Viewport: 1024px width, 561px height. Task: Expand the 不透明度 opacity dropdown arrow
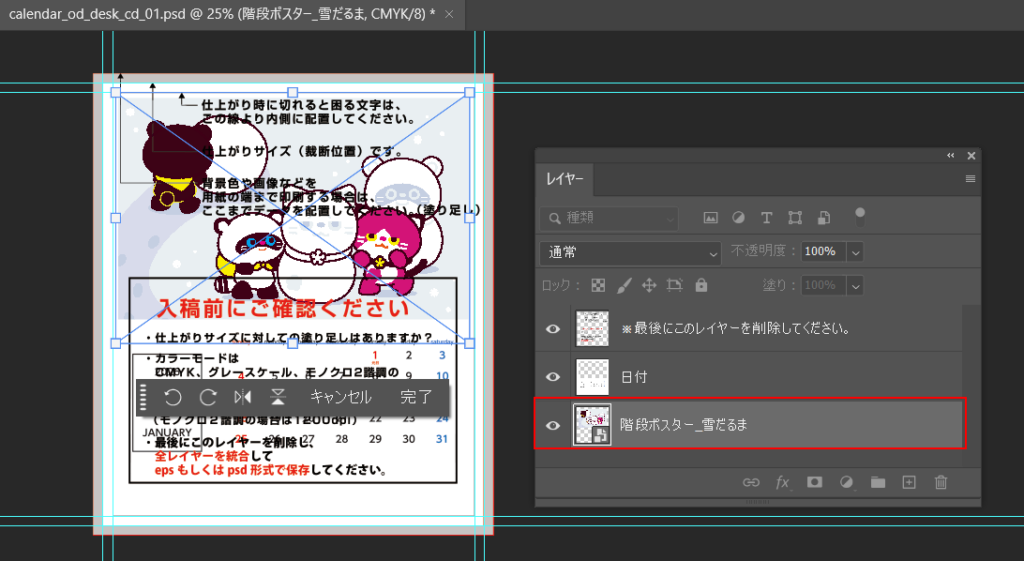click(854, 252)
